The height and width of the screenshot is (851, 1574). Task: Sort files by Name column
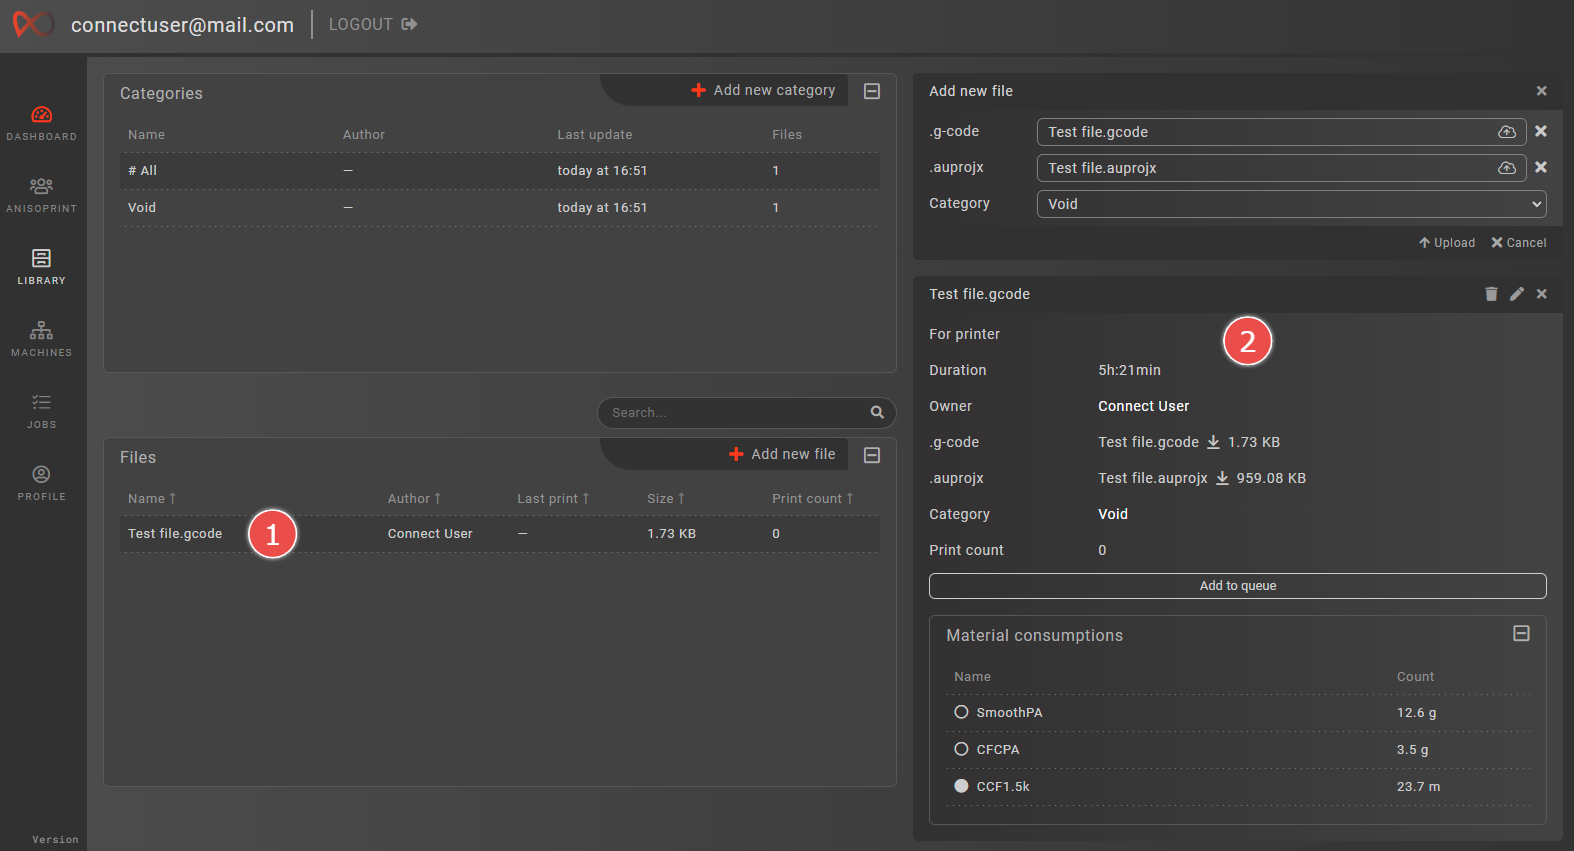(152, 498)
